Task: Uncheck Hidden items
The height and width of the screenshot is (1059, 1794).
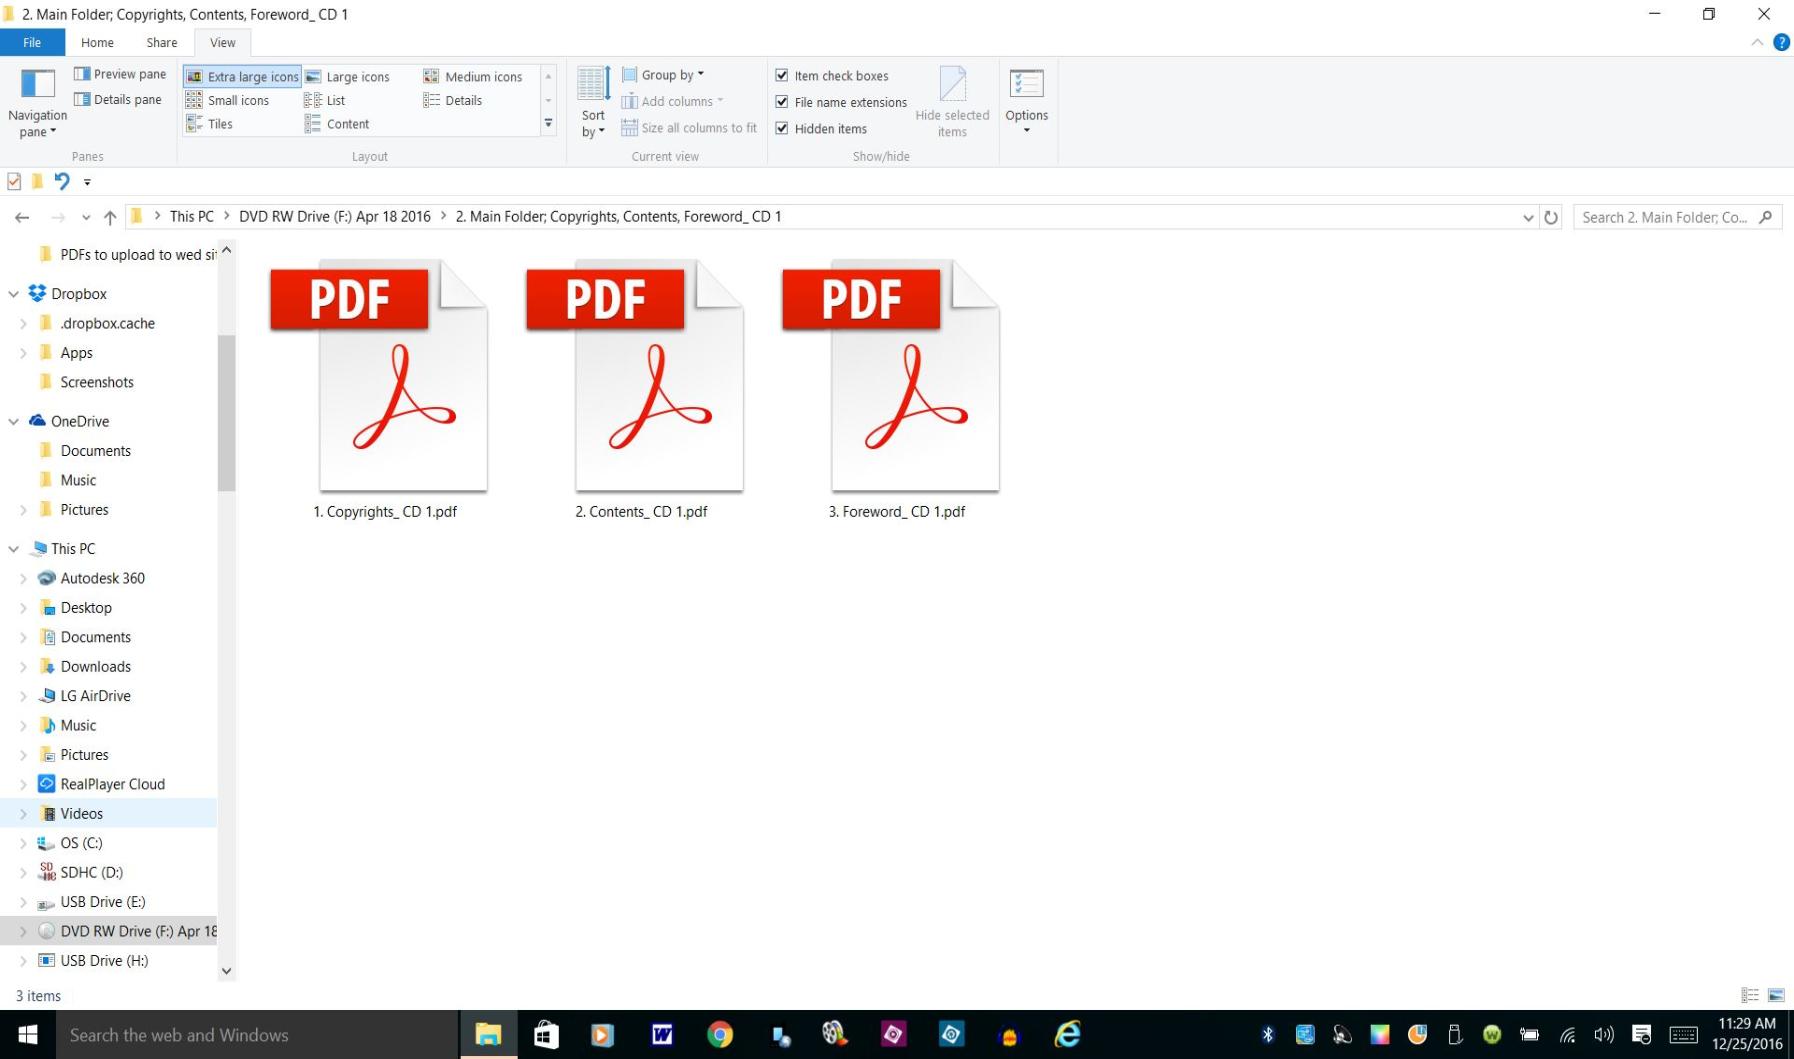Action: click(782, 128)
